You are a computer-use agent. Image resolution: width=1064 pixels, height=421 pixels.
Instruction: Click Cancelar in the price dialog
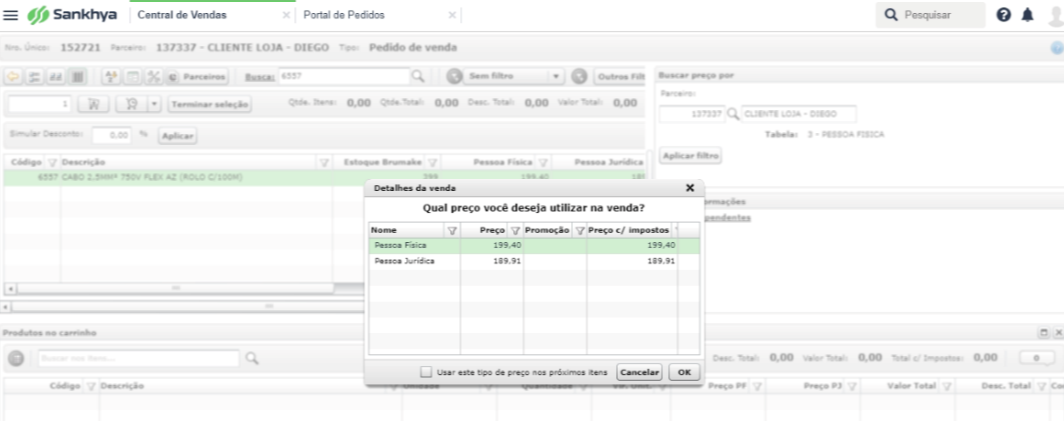(x=639, y=372)
